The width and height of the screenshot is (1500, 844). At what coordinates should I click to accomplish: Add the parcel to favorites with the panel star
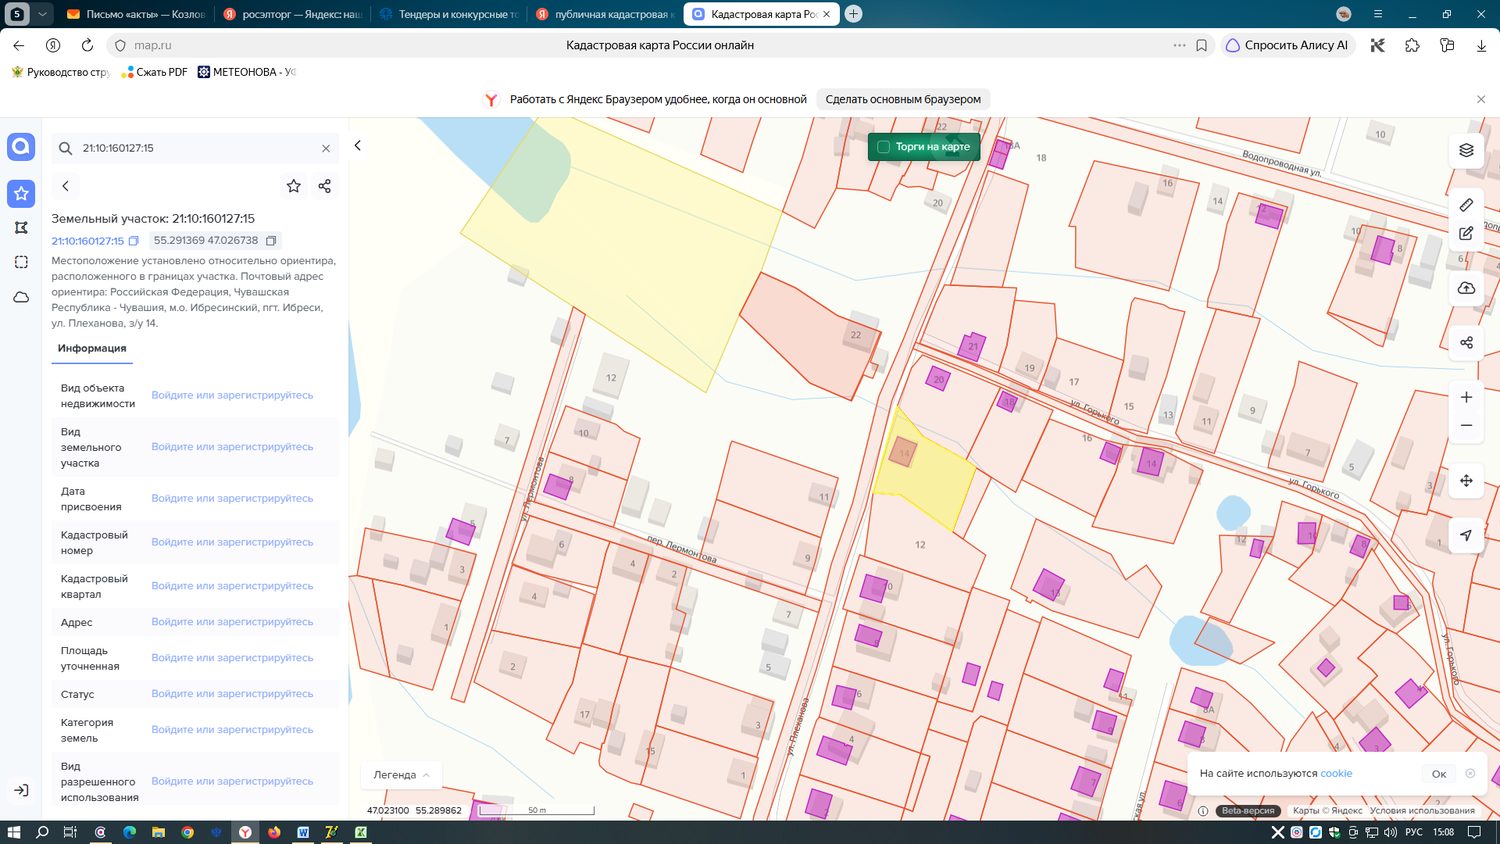294,186
